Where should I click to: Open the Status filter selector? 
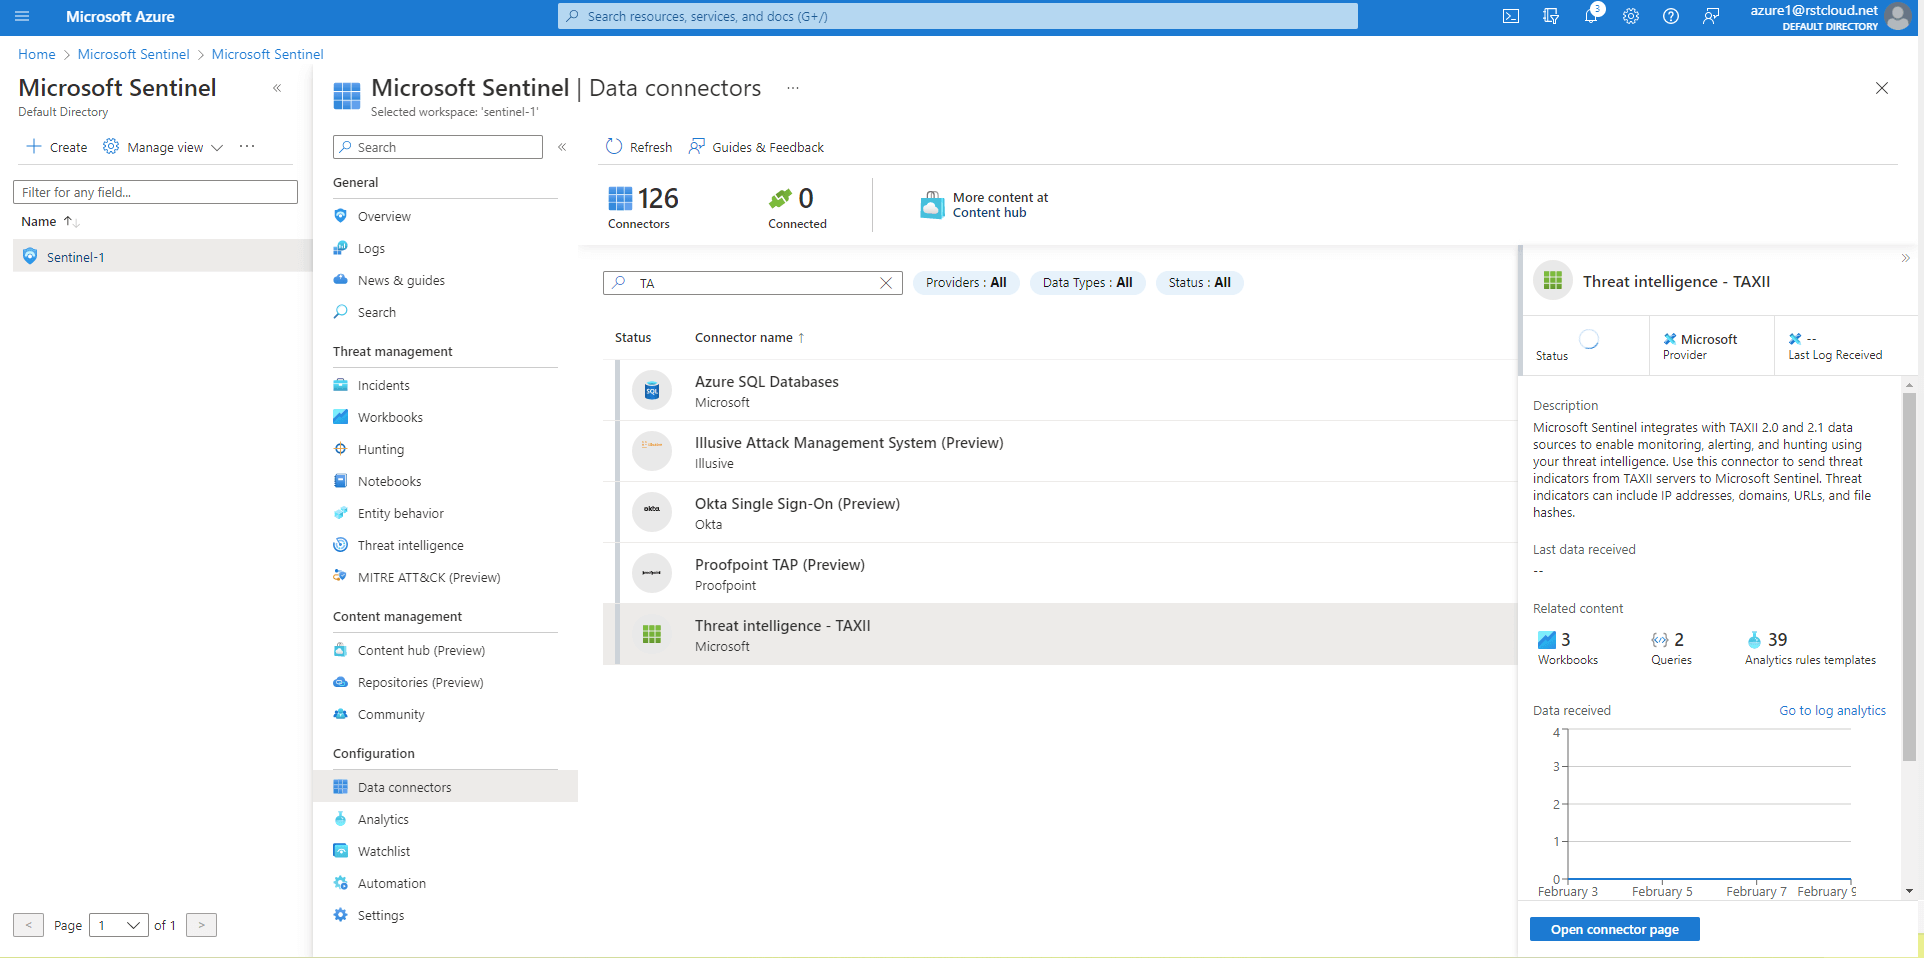[1198, 282]
